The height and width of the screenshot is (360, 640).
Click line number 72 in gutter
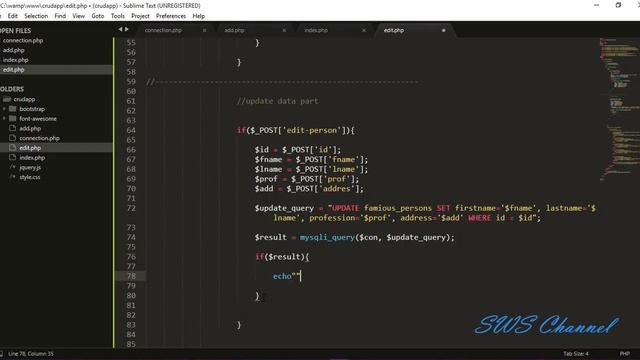pos(131,208)
